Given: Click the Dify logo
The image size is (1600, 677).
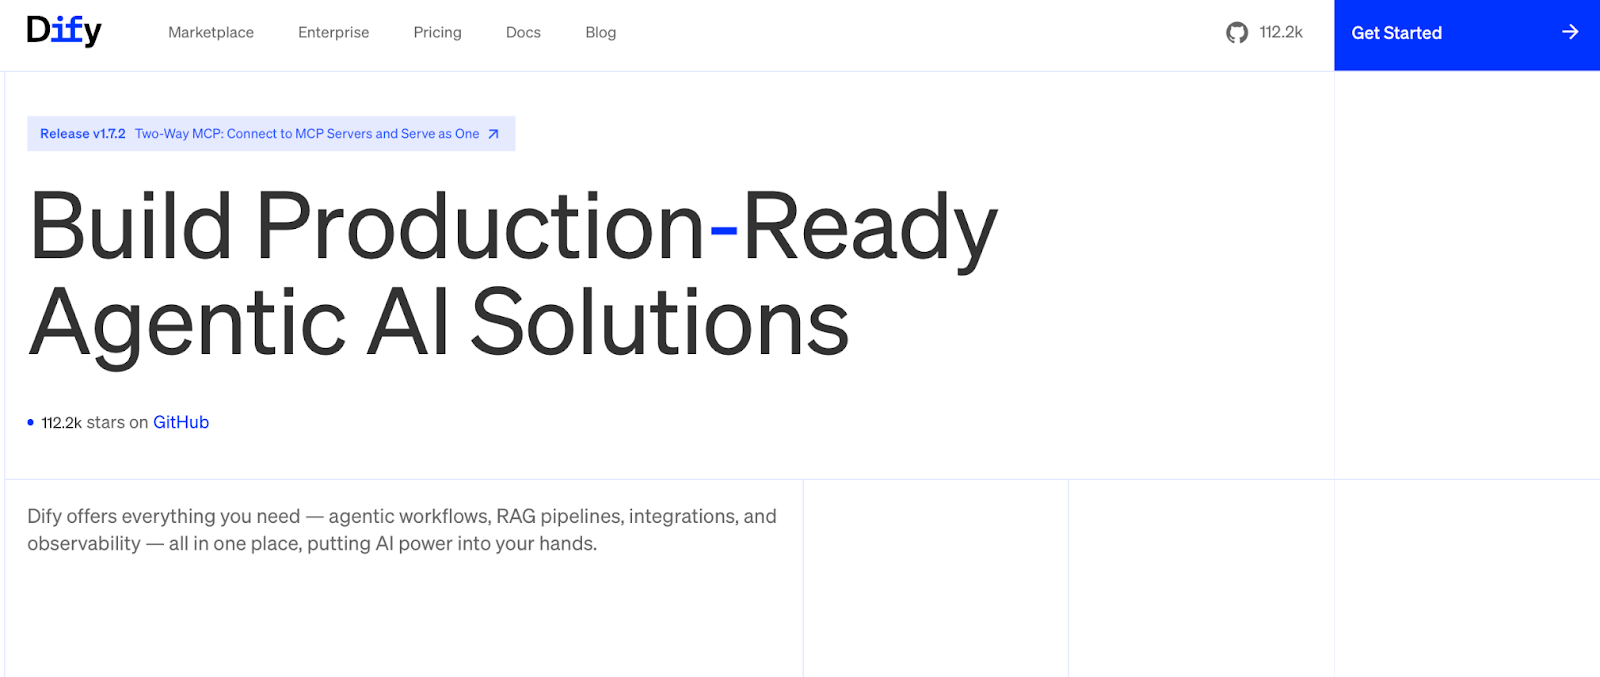Looking at the screenshot, I should click(64, 31).
